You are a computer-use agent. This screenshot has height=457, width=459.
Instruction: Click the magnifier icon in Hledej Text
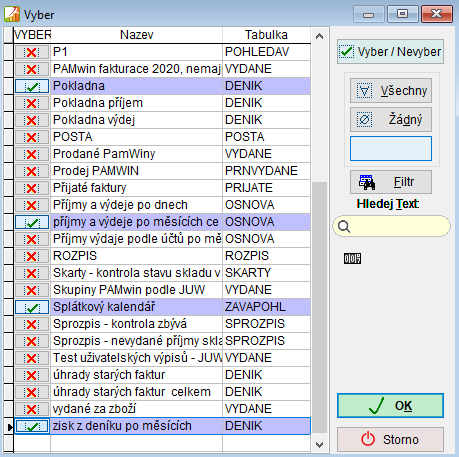tap(344, 226)
